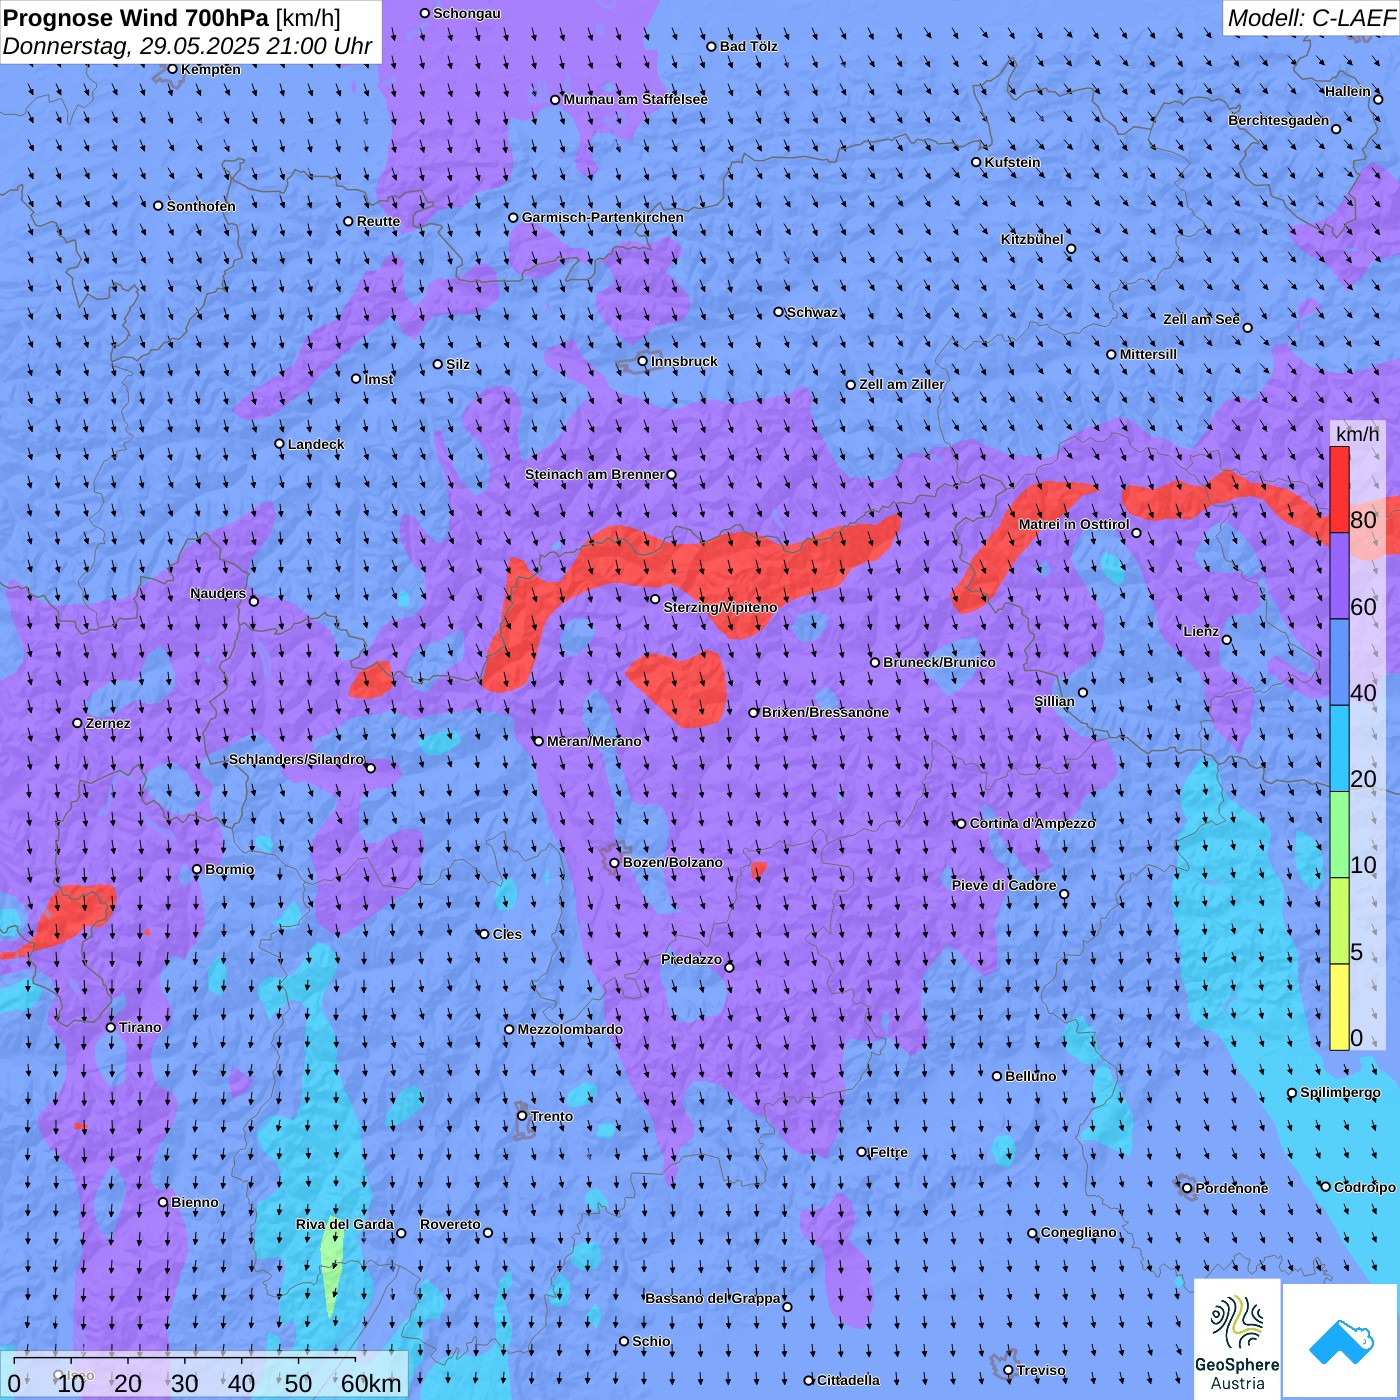Click the Innsbruck city label
Viewport: 1400px width, 1400px height.
684,361
